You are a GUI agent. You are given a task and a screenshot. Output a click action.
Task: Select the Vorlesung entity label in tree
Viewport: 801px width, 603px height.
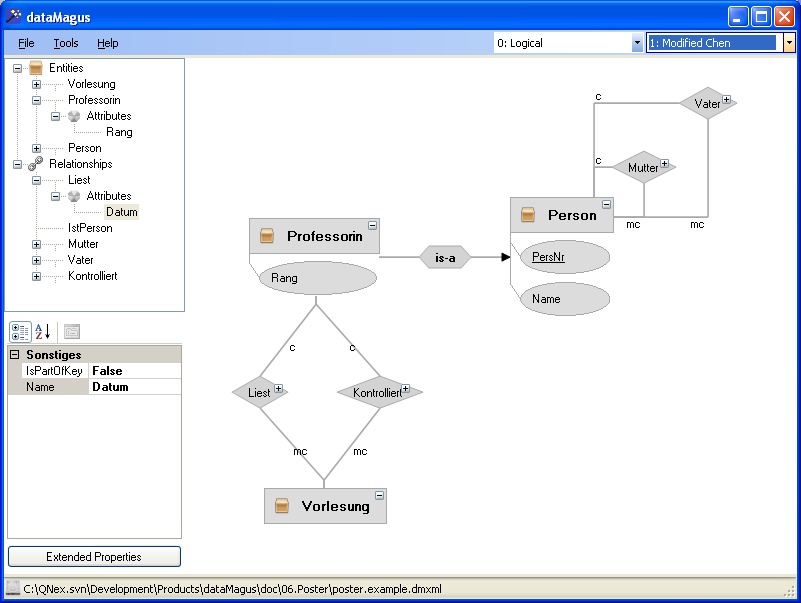click(x=91, y=84)
